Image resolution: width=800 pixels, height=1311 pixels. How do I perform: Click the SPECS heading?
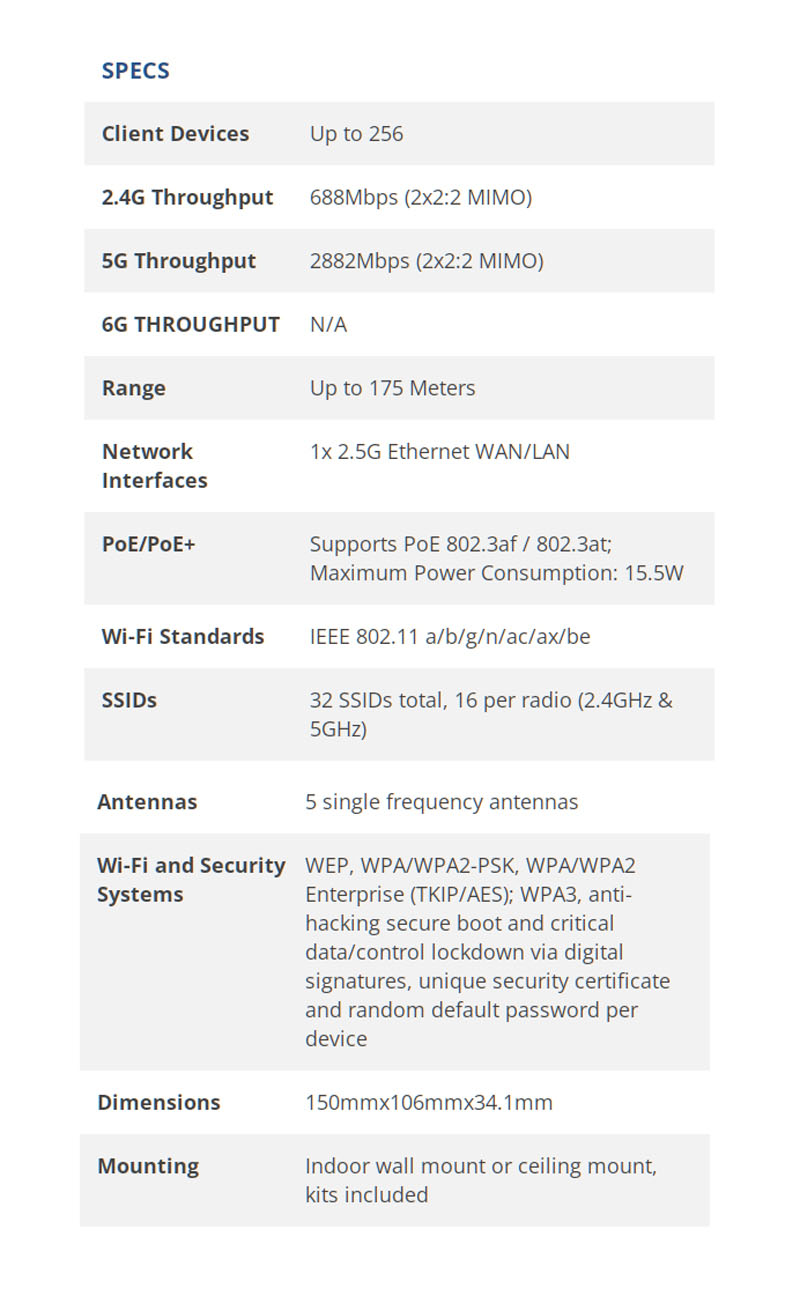point(135,71)
